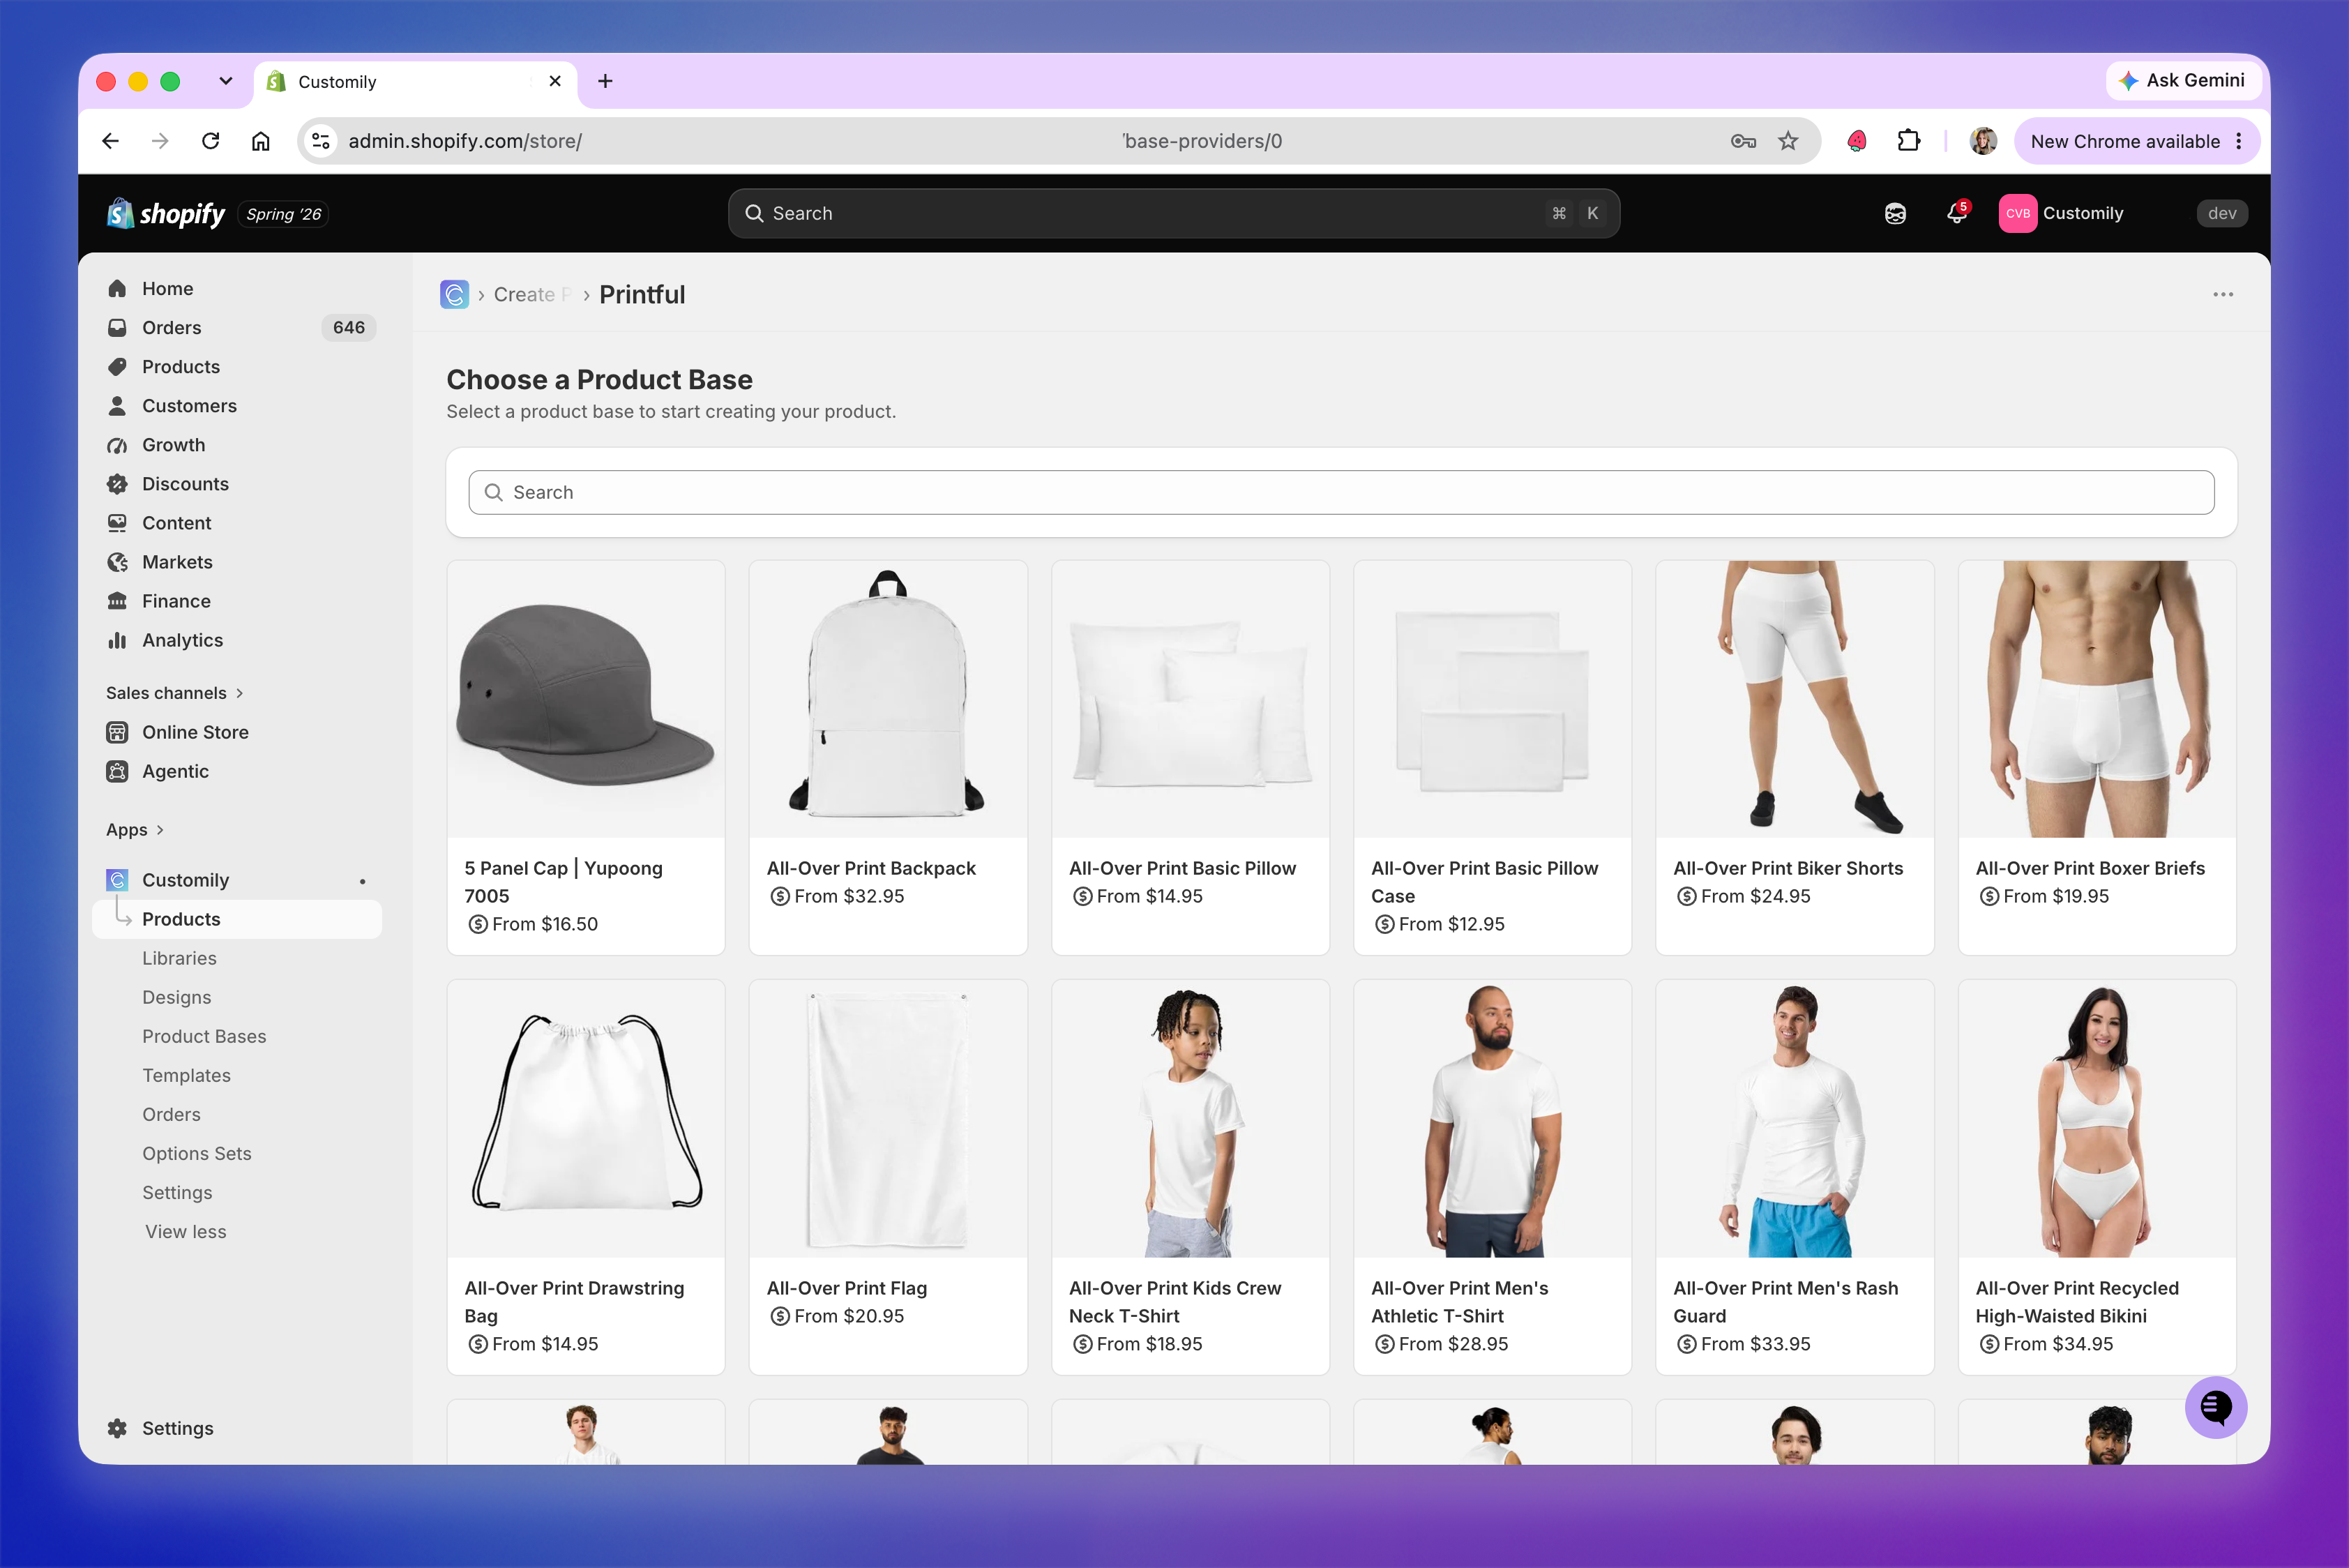Viewport: 2349px width, 1568px height.
Task: Select the 5 Panel Cap Yupoong 7005 card
Action: point(586,757)
